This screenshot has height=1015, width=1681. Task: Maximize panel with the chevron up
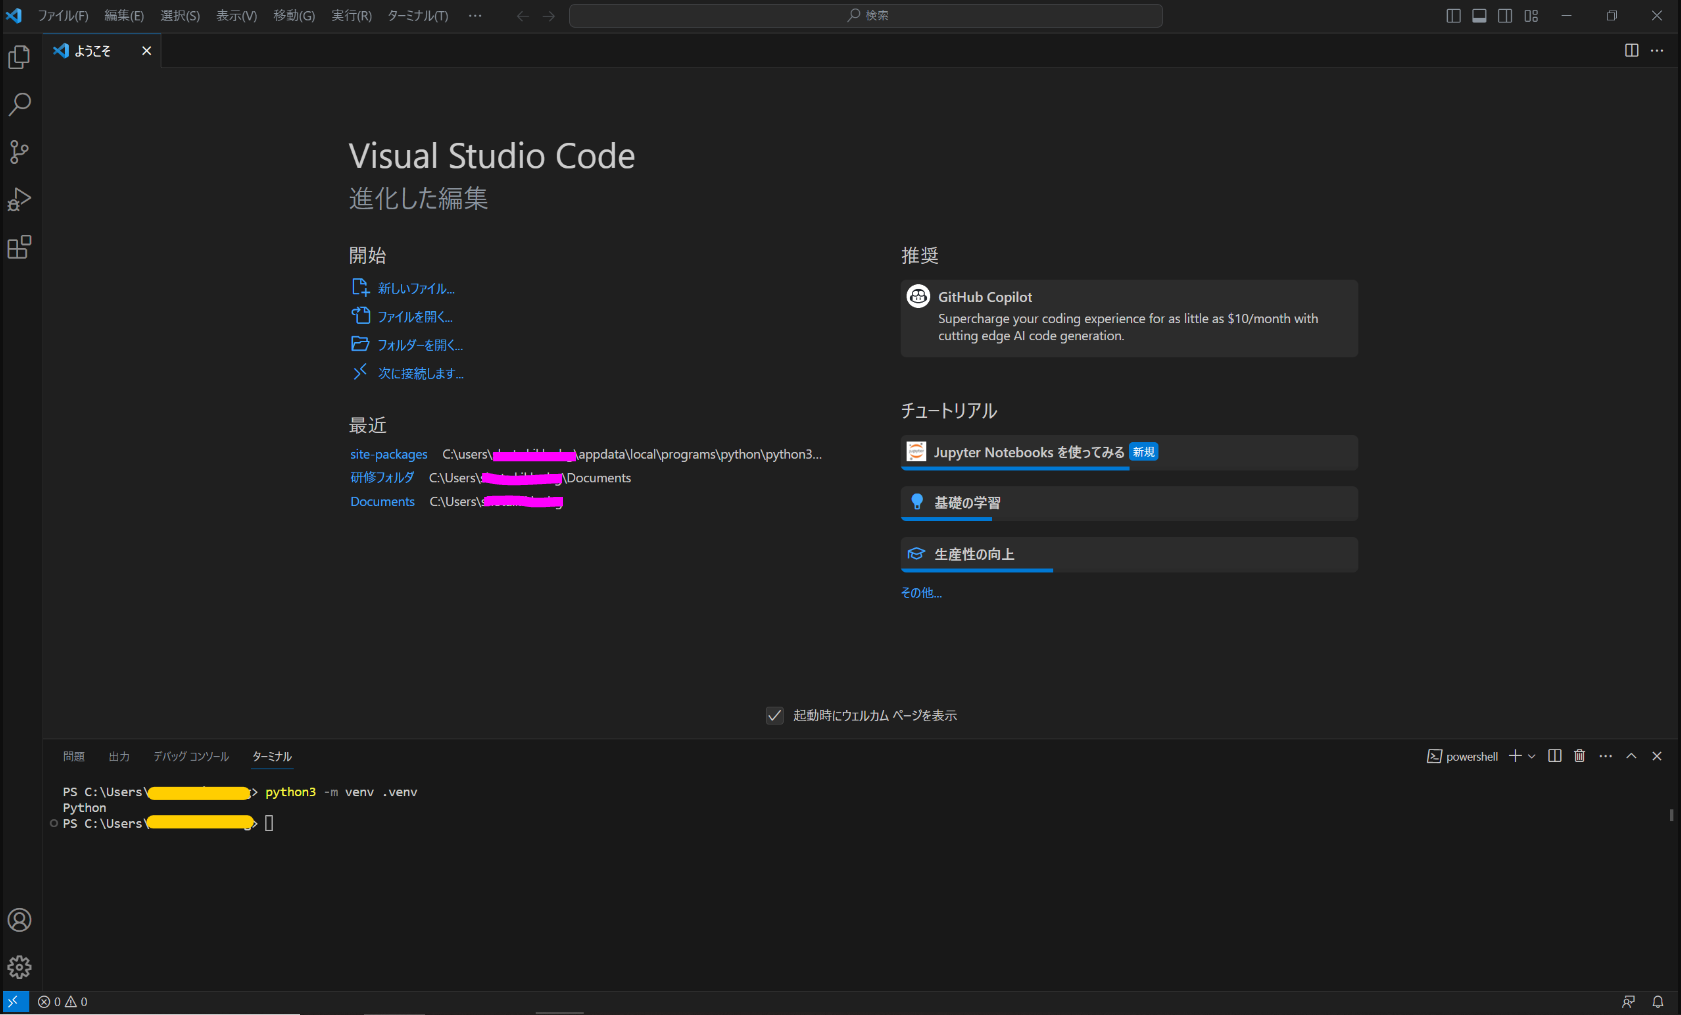click(x=1631, y=756)
